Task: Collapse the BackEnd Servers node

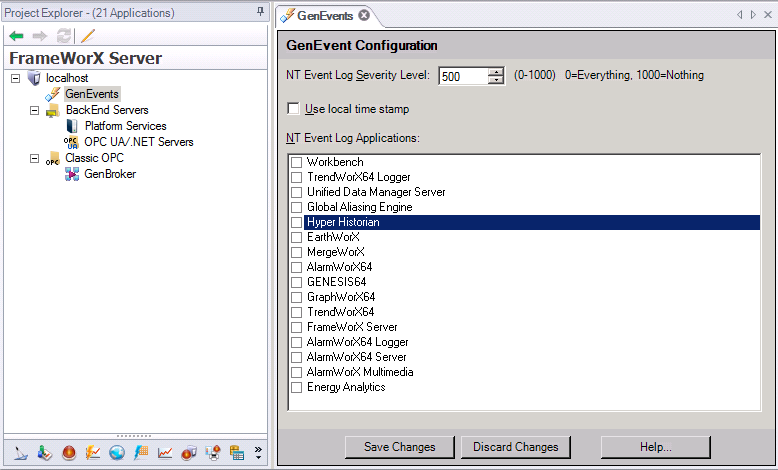Action: pyautogui.click(x=34, y=110)
